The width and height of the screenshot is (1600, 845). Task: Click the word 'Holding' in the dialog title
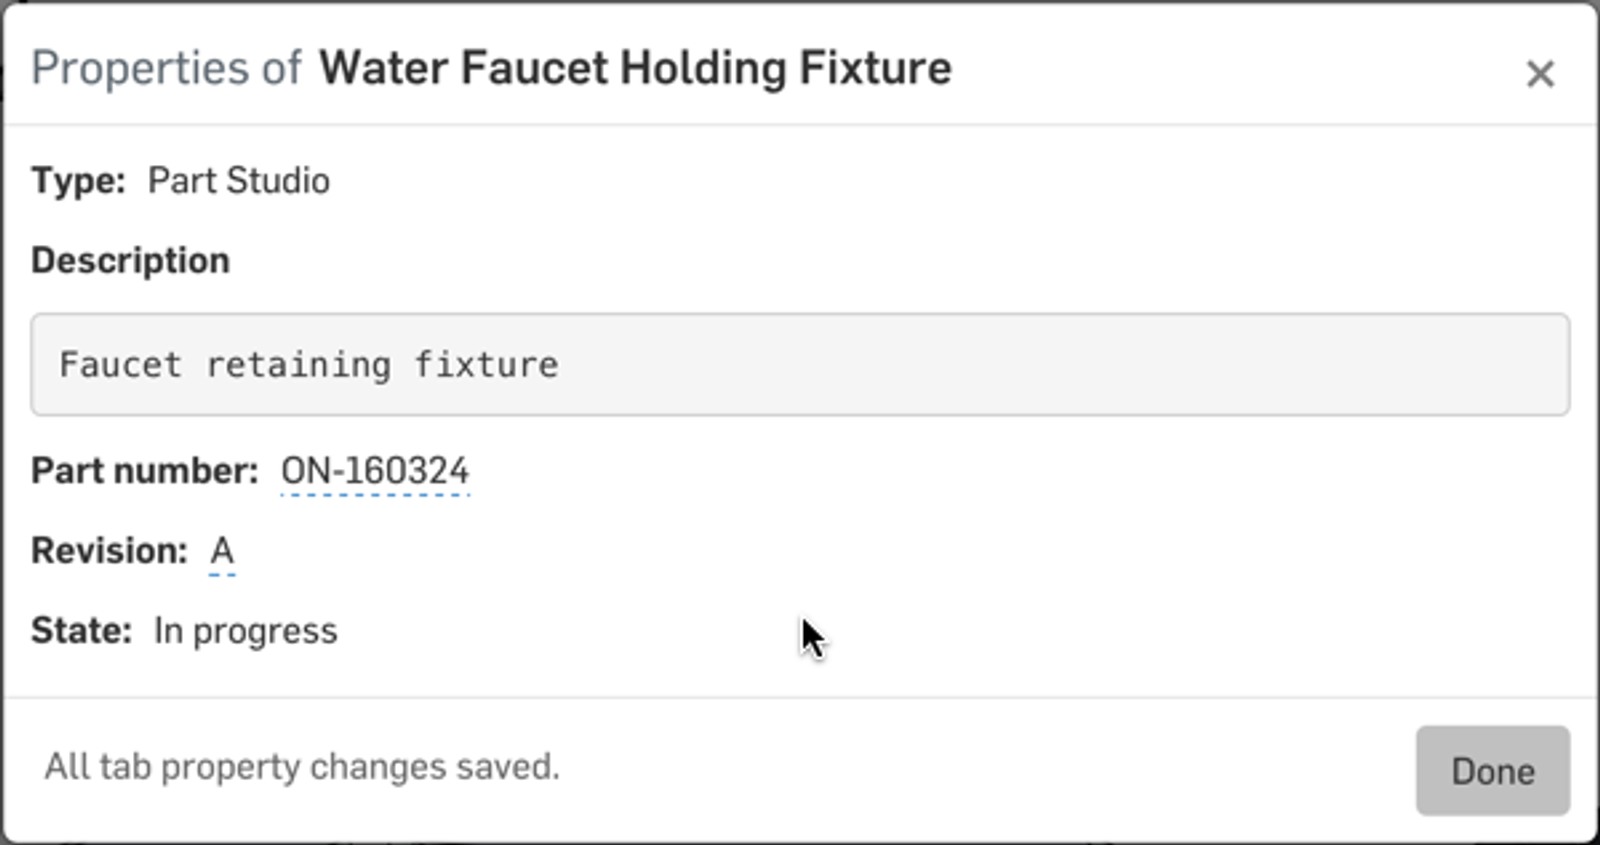[x=703, y=68]
